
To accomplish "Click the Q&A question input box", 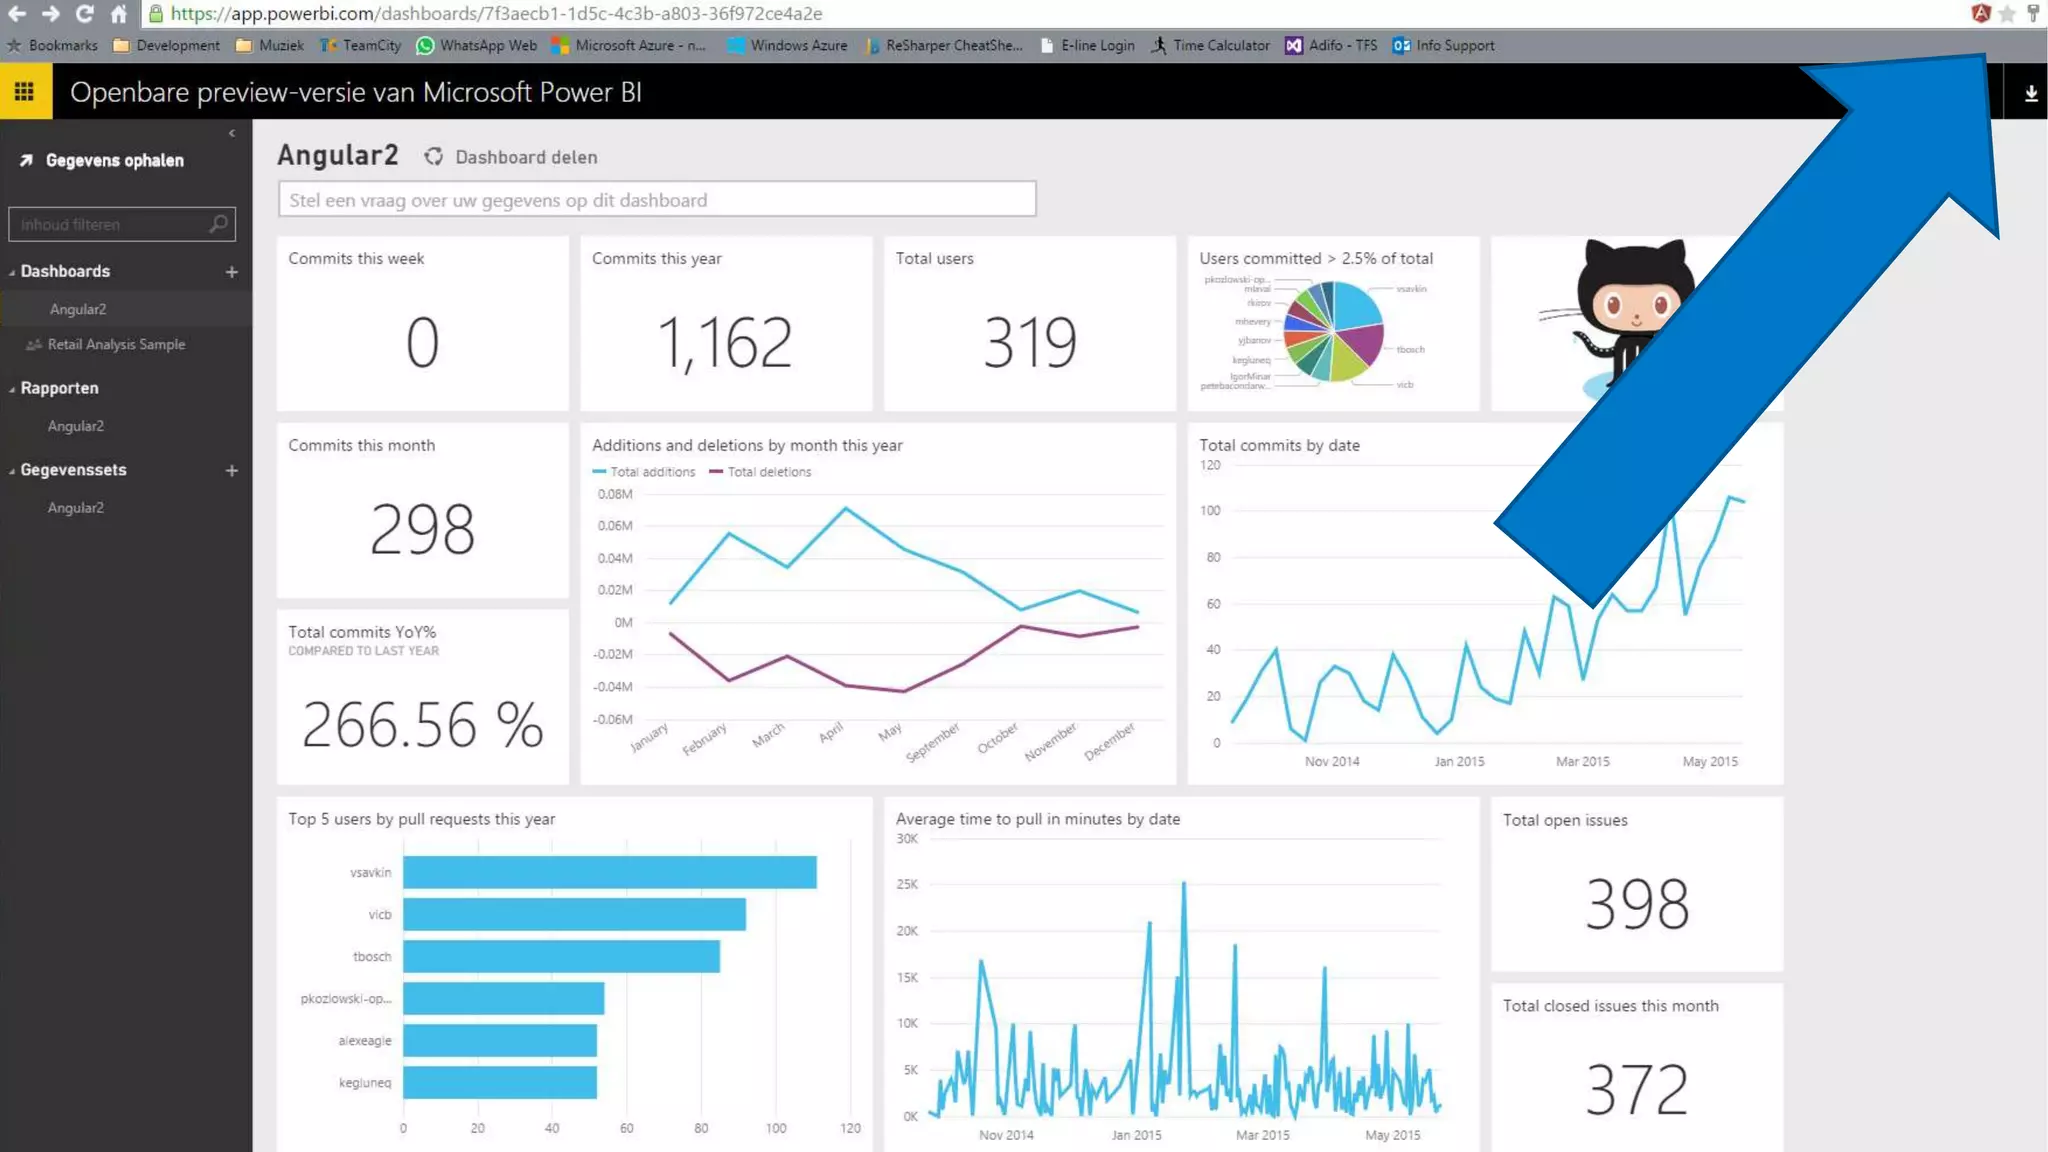I will 656,200.
